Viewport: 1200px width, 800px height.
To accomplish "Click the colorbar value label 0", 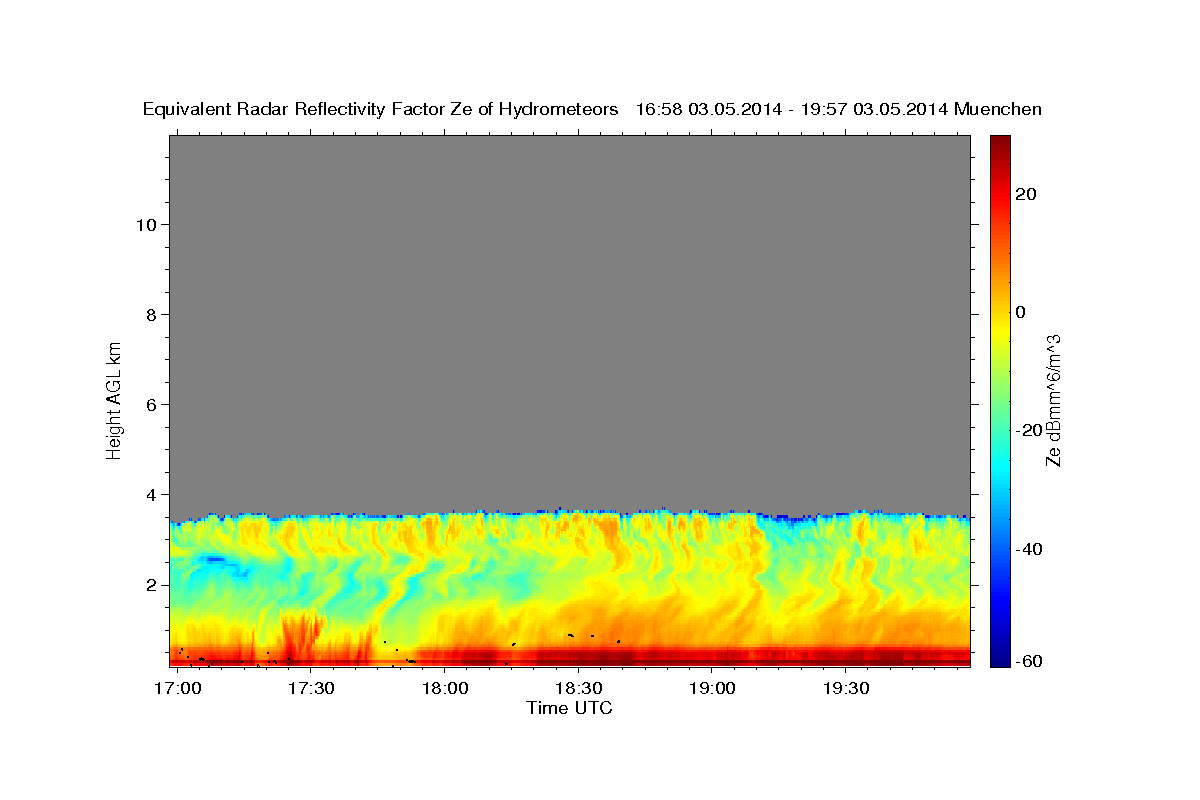I will [x=1020, y=312].
